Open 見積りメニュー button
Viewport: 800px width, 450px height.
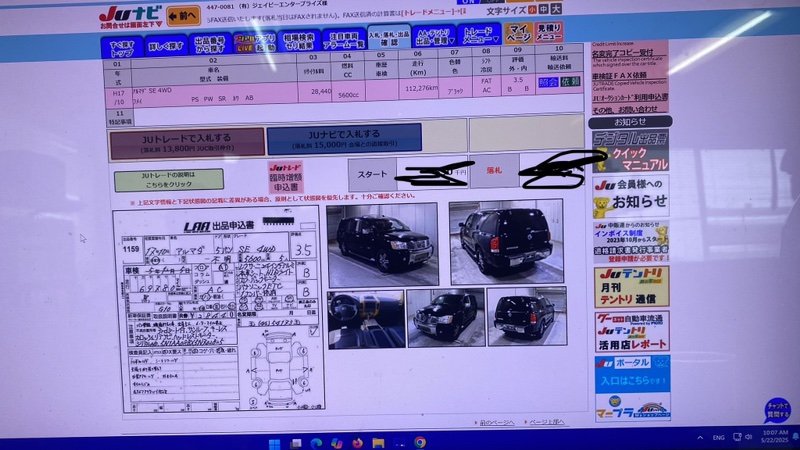coord(549,33)
